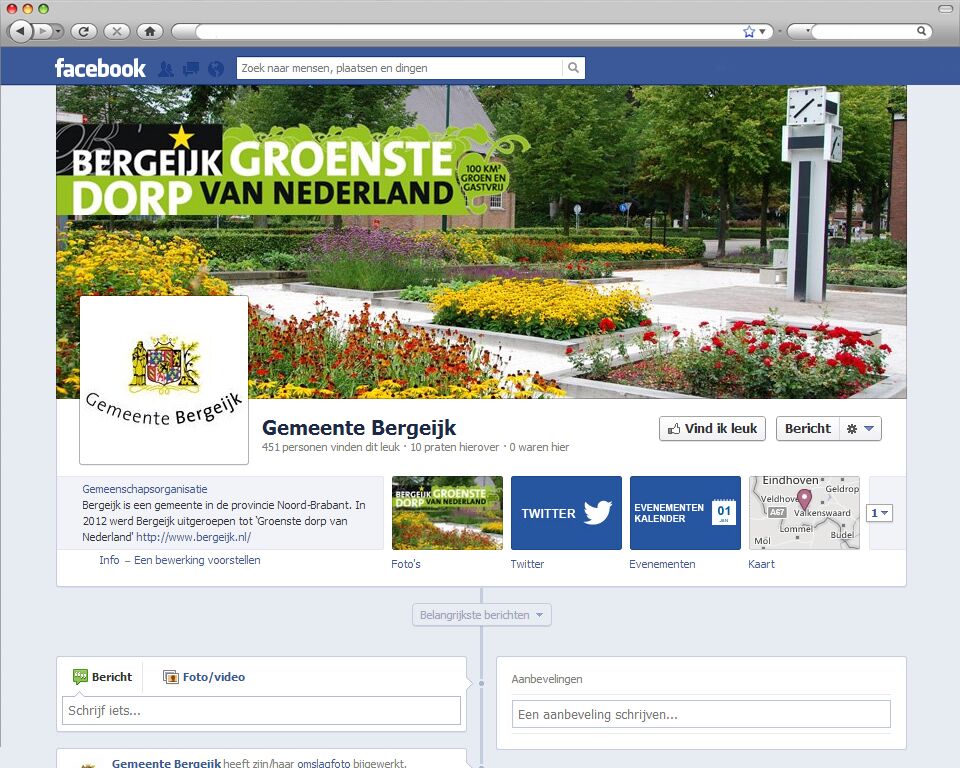Open the browser history dropdown arrow

[x=58, y=31]
